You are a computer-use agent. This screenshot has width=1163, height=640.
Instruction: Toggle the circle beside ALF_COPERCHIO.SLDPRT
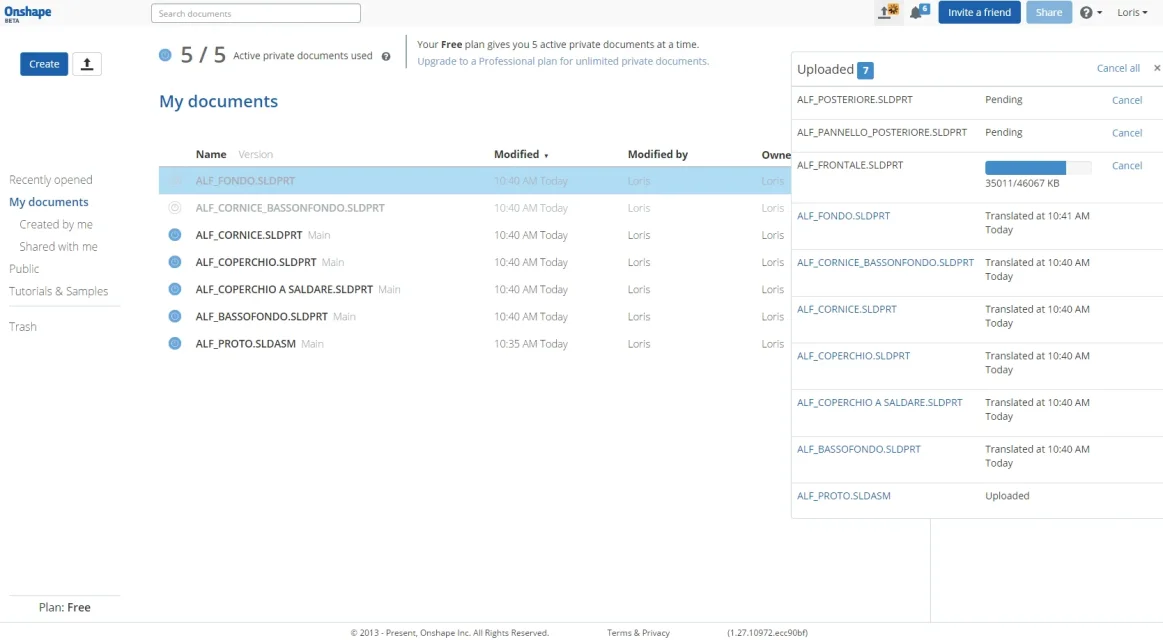[175, 262]
